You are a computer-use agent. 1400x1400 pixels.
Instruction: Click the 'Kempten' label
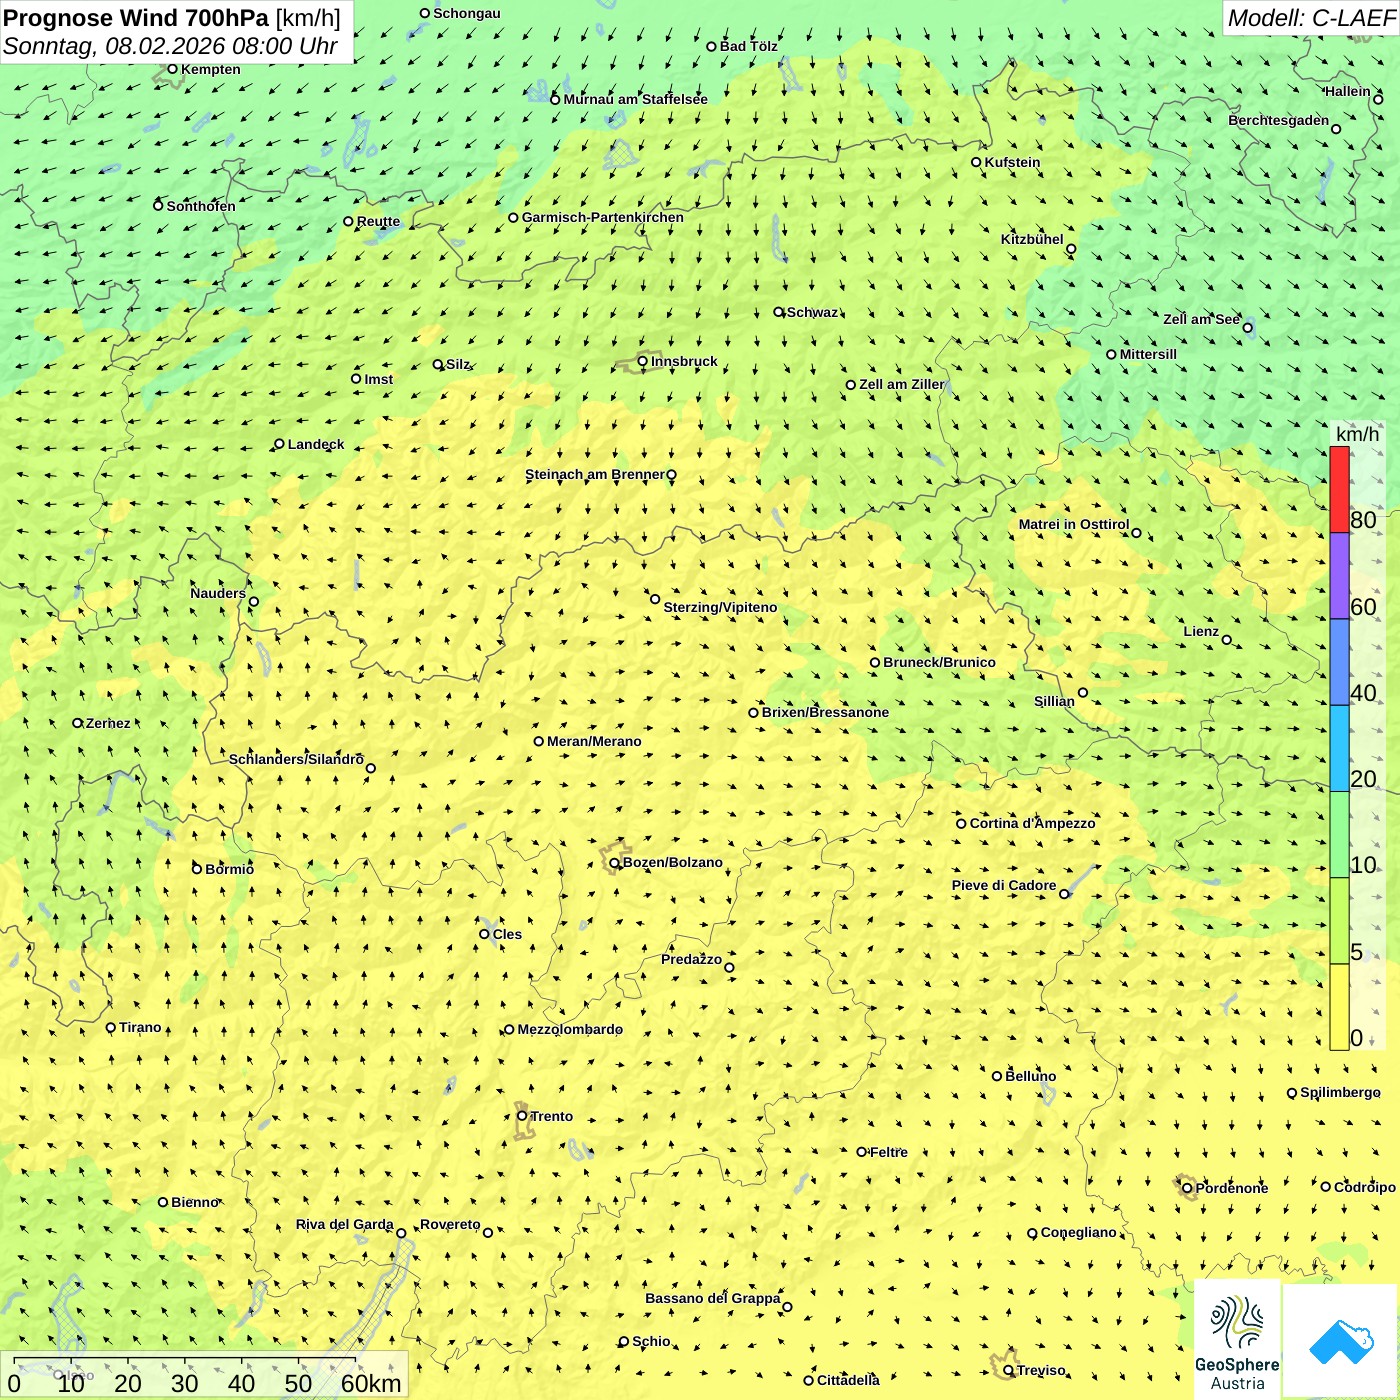(211, 69)
